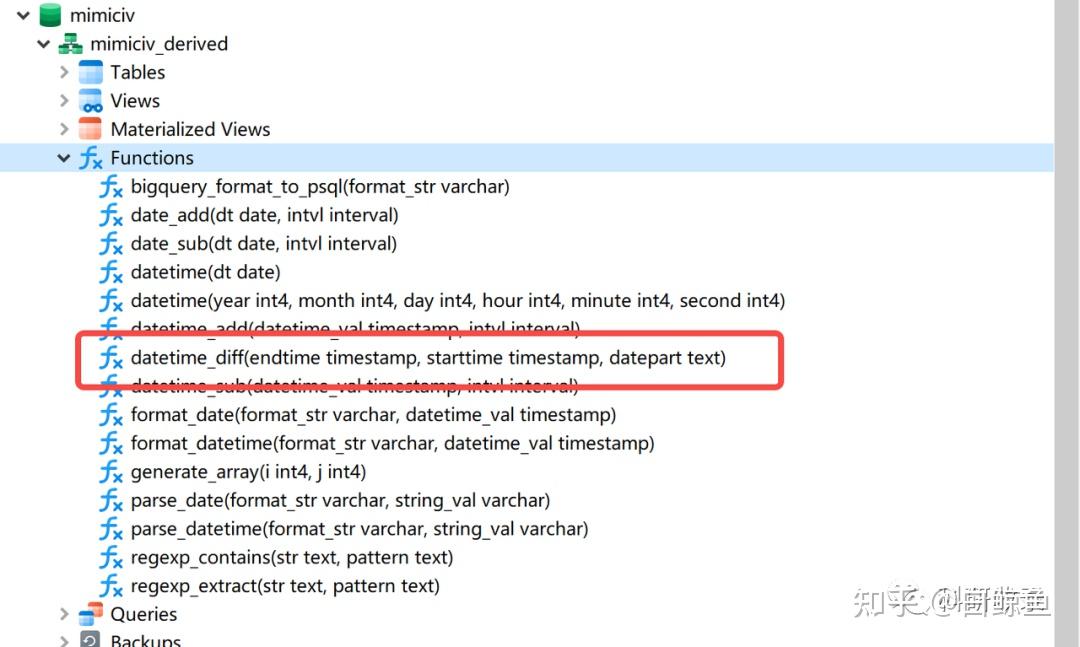Click the Materialized Views icon
The height and width of the screenshot is (647, 1080).
point(91,129)
